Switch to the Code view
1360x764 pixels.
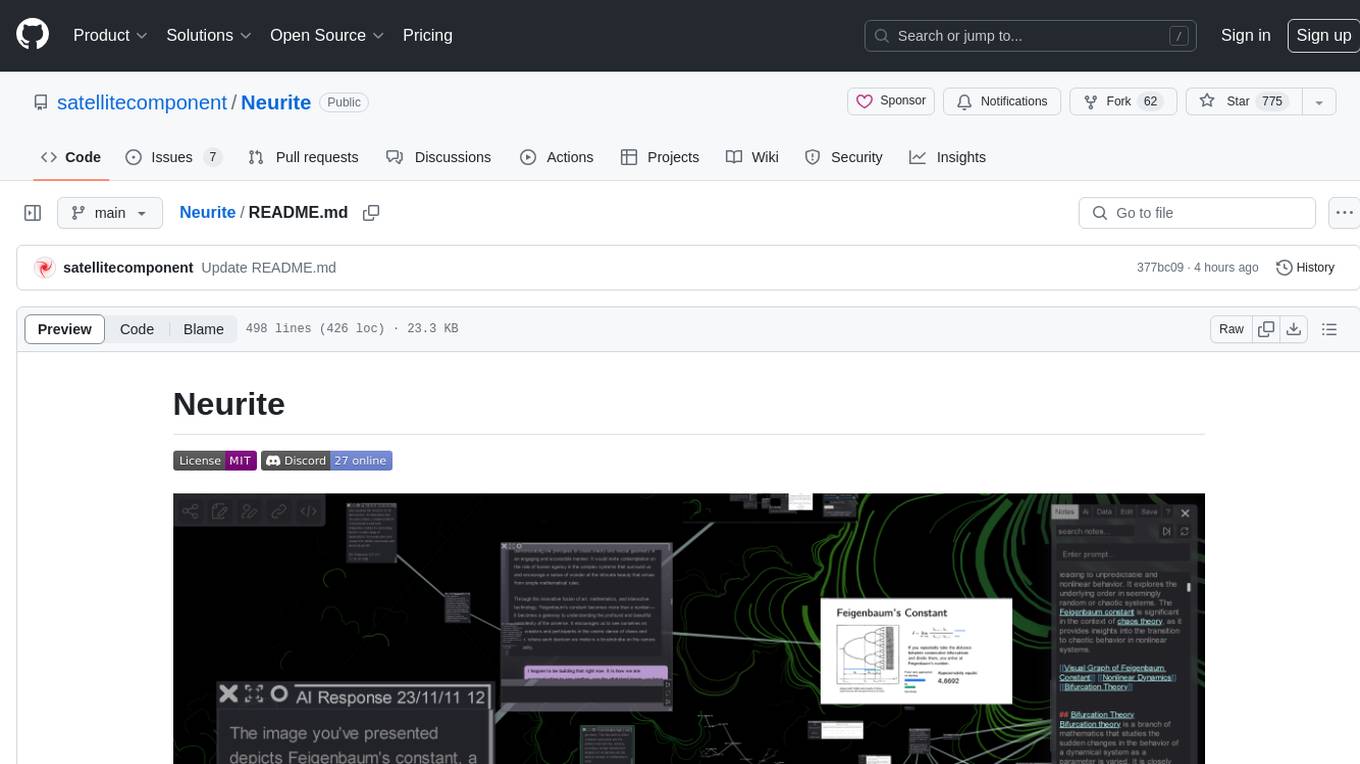click(x=137, y=329)
